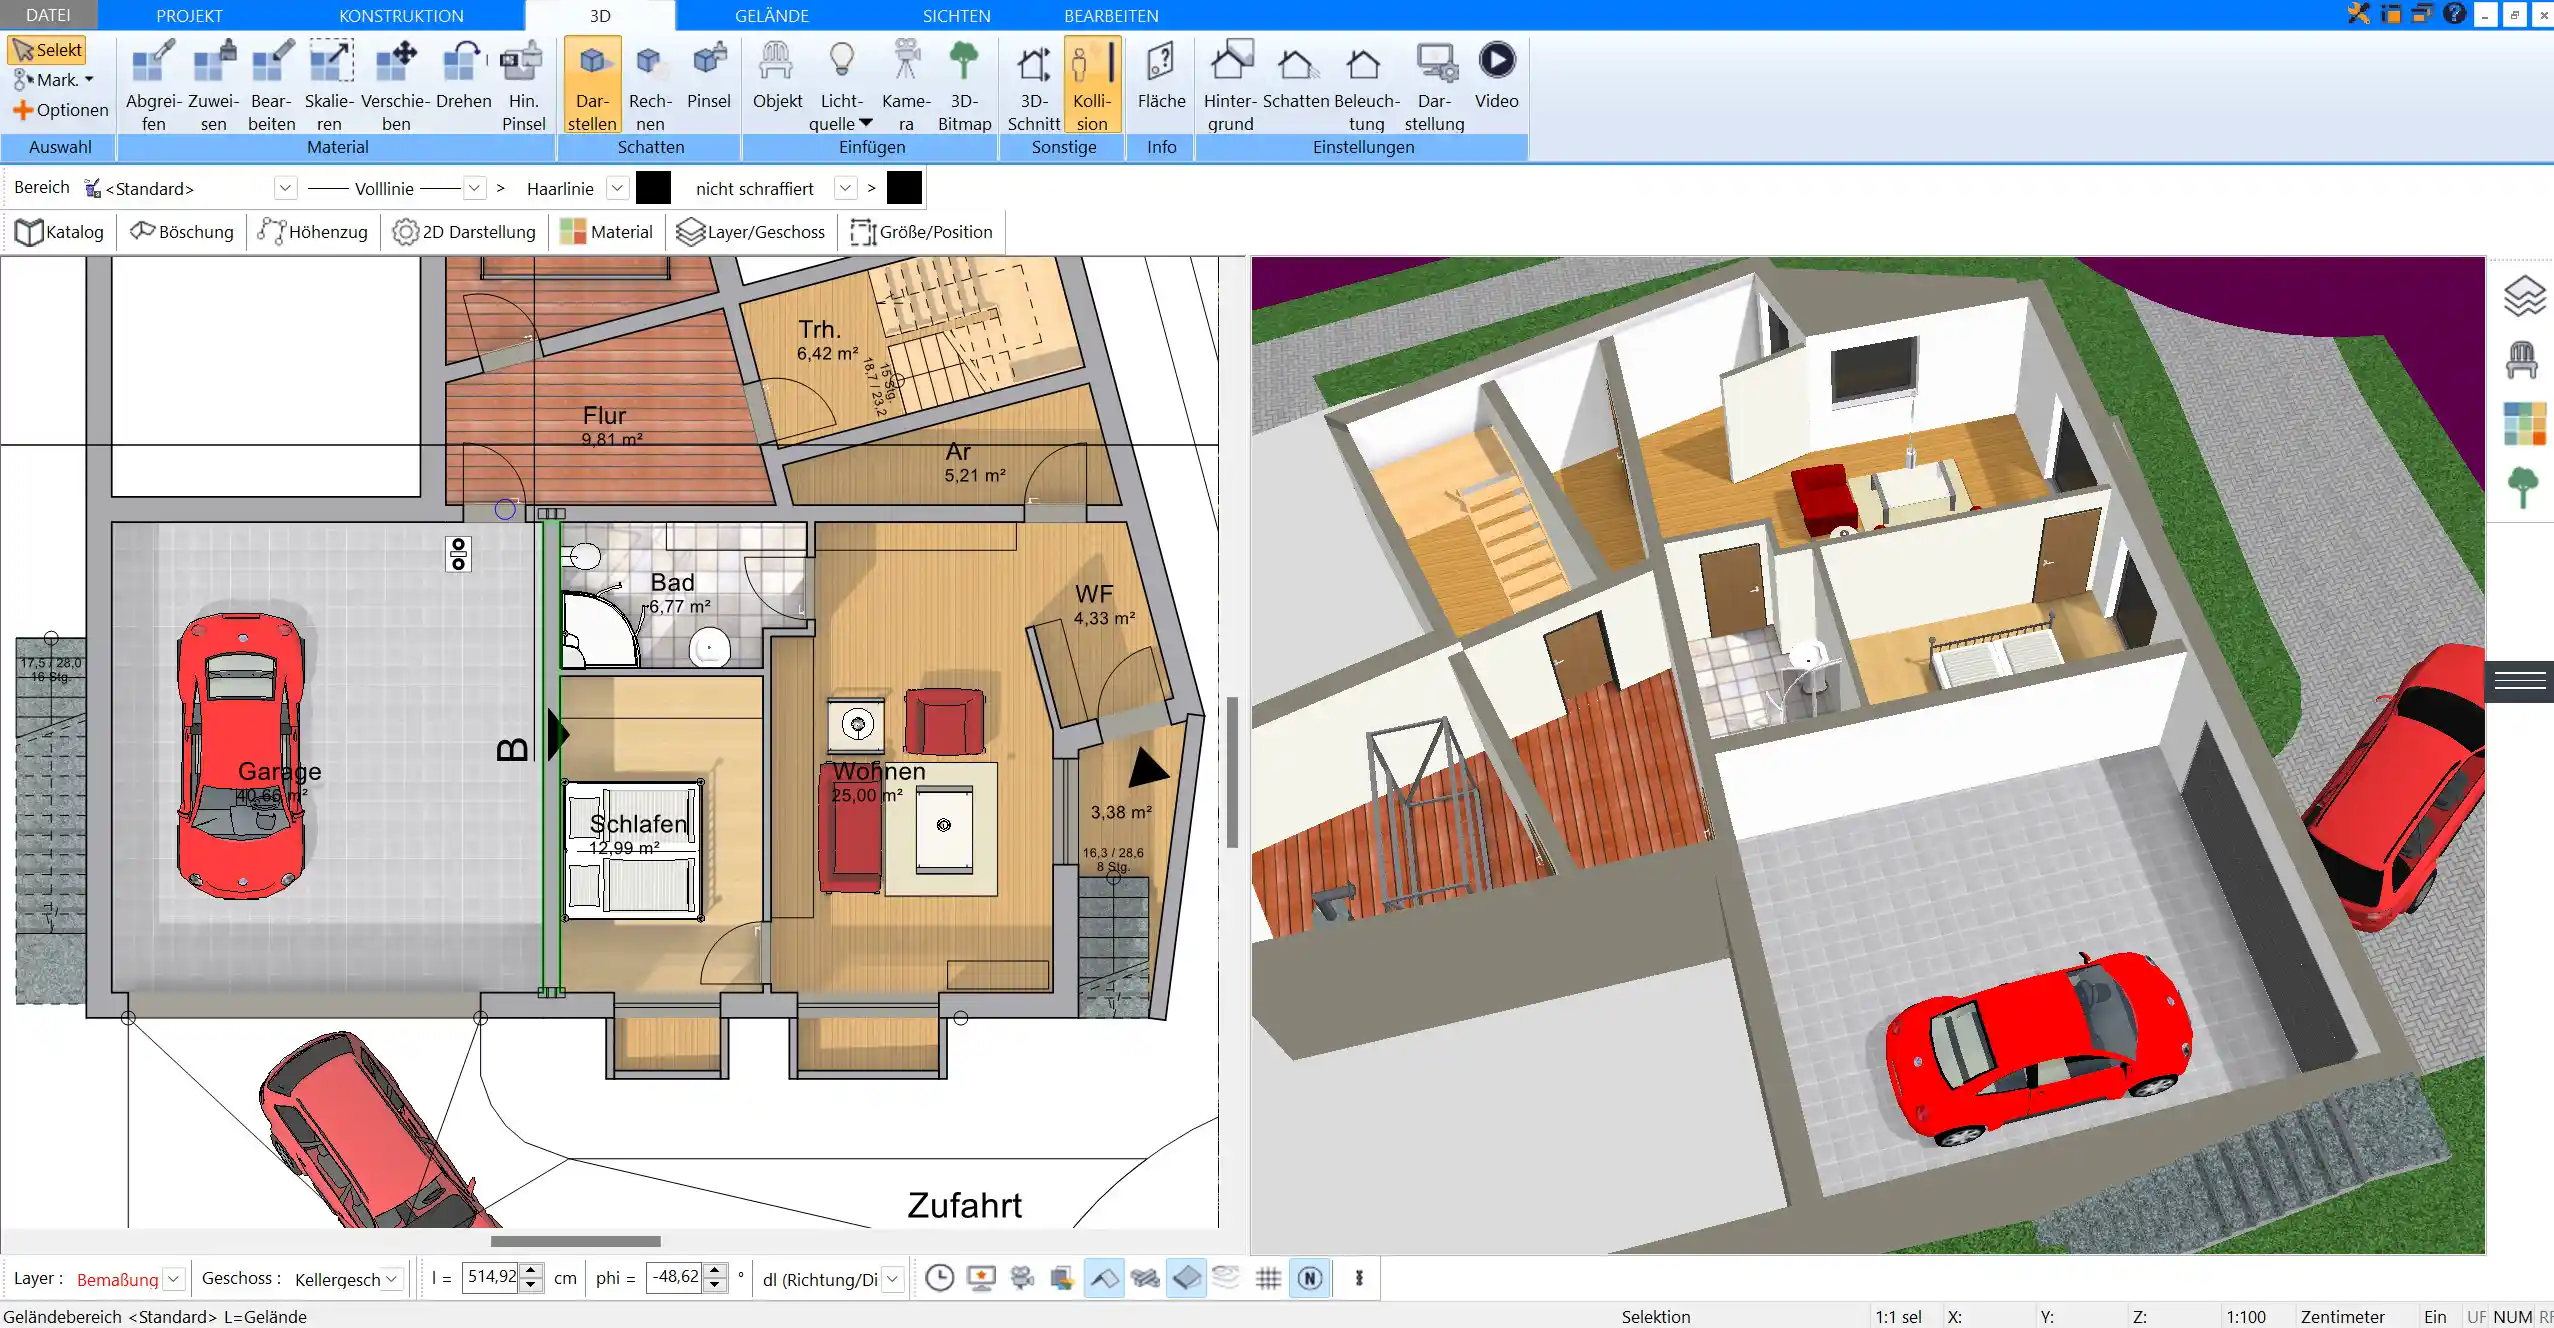Open the materials palette icon on right sidebar

2524,424
